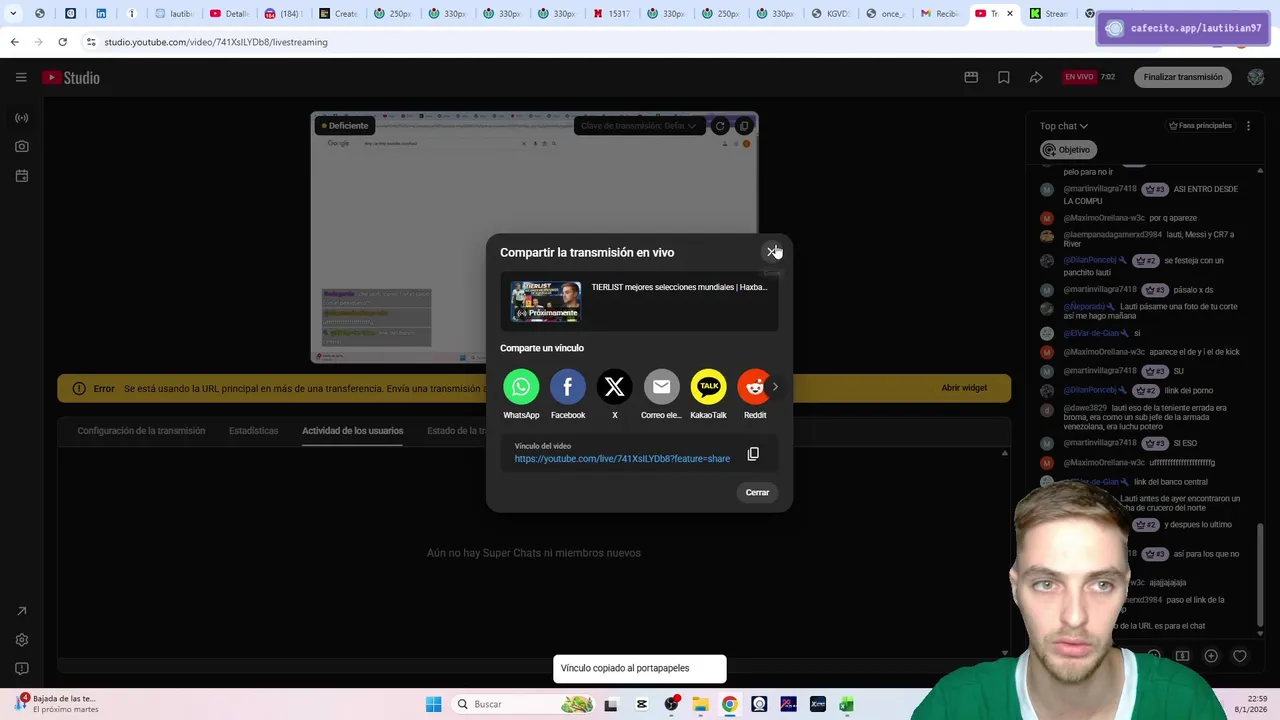
Task: Expand the Clave de transmisión dropdown
Action: 638,126
